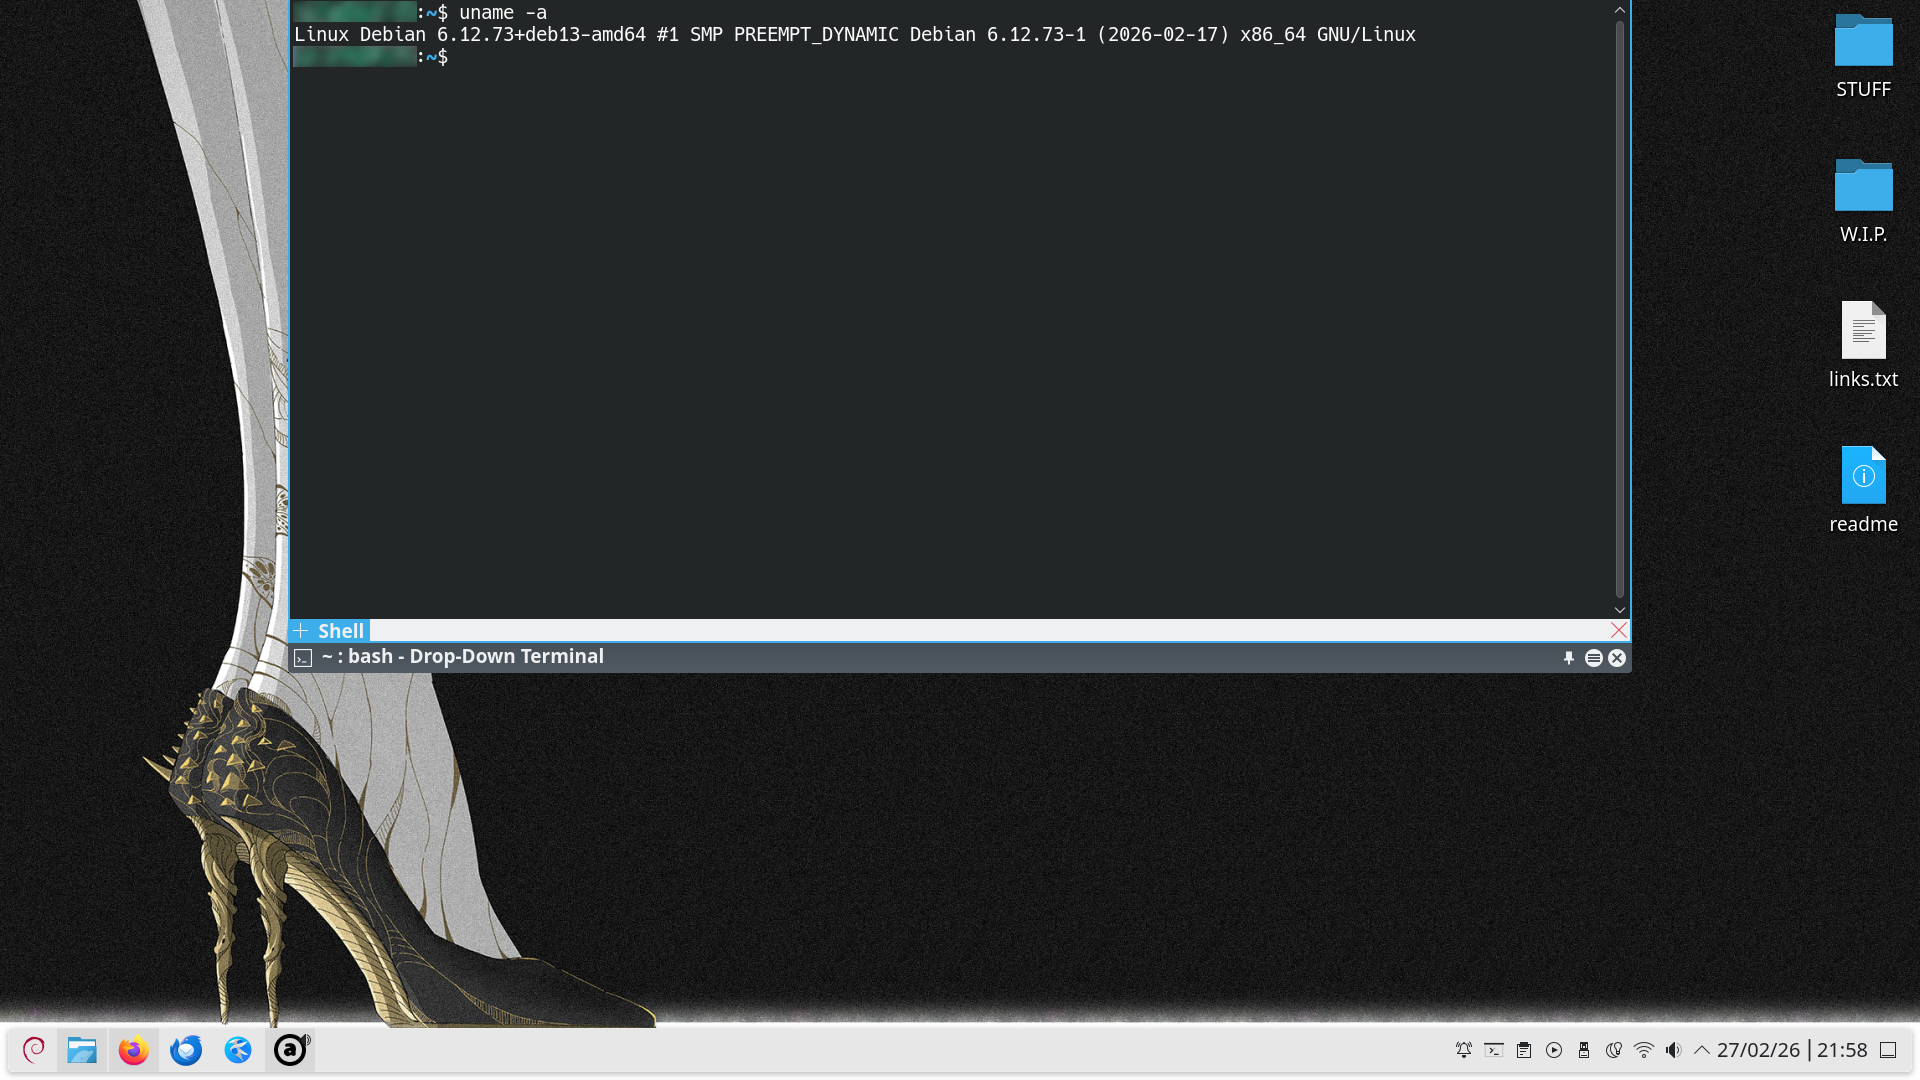The width and height of the screenshot is (1920, 1080).
Task: Launch Dolphin file manager from taskbar
Action: [x=82, y=1050]
